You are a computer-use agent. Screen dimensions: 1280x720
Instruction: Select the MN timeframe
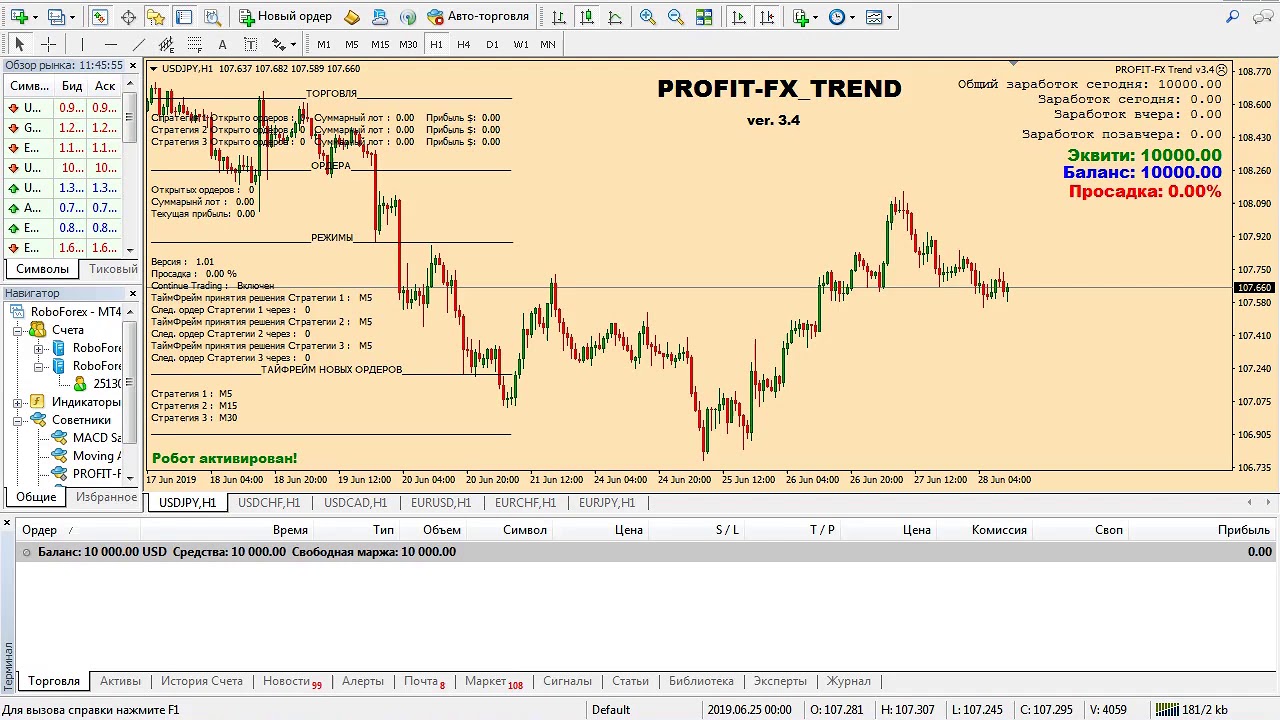tap(548, 44)
